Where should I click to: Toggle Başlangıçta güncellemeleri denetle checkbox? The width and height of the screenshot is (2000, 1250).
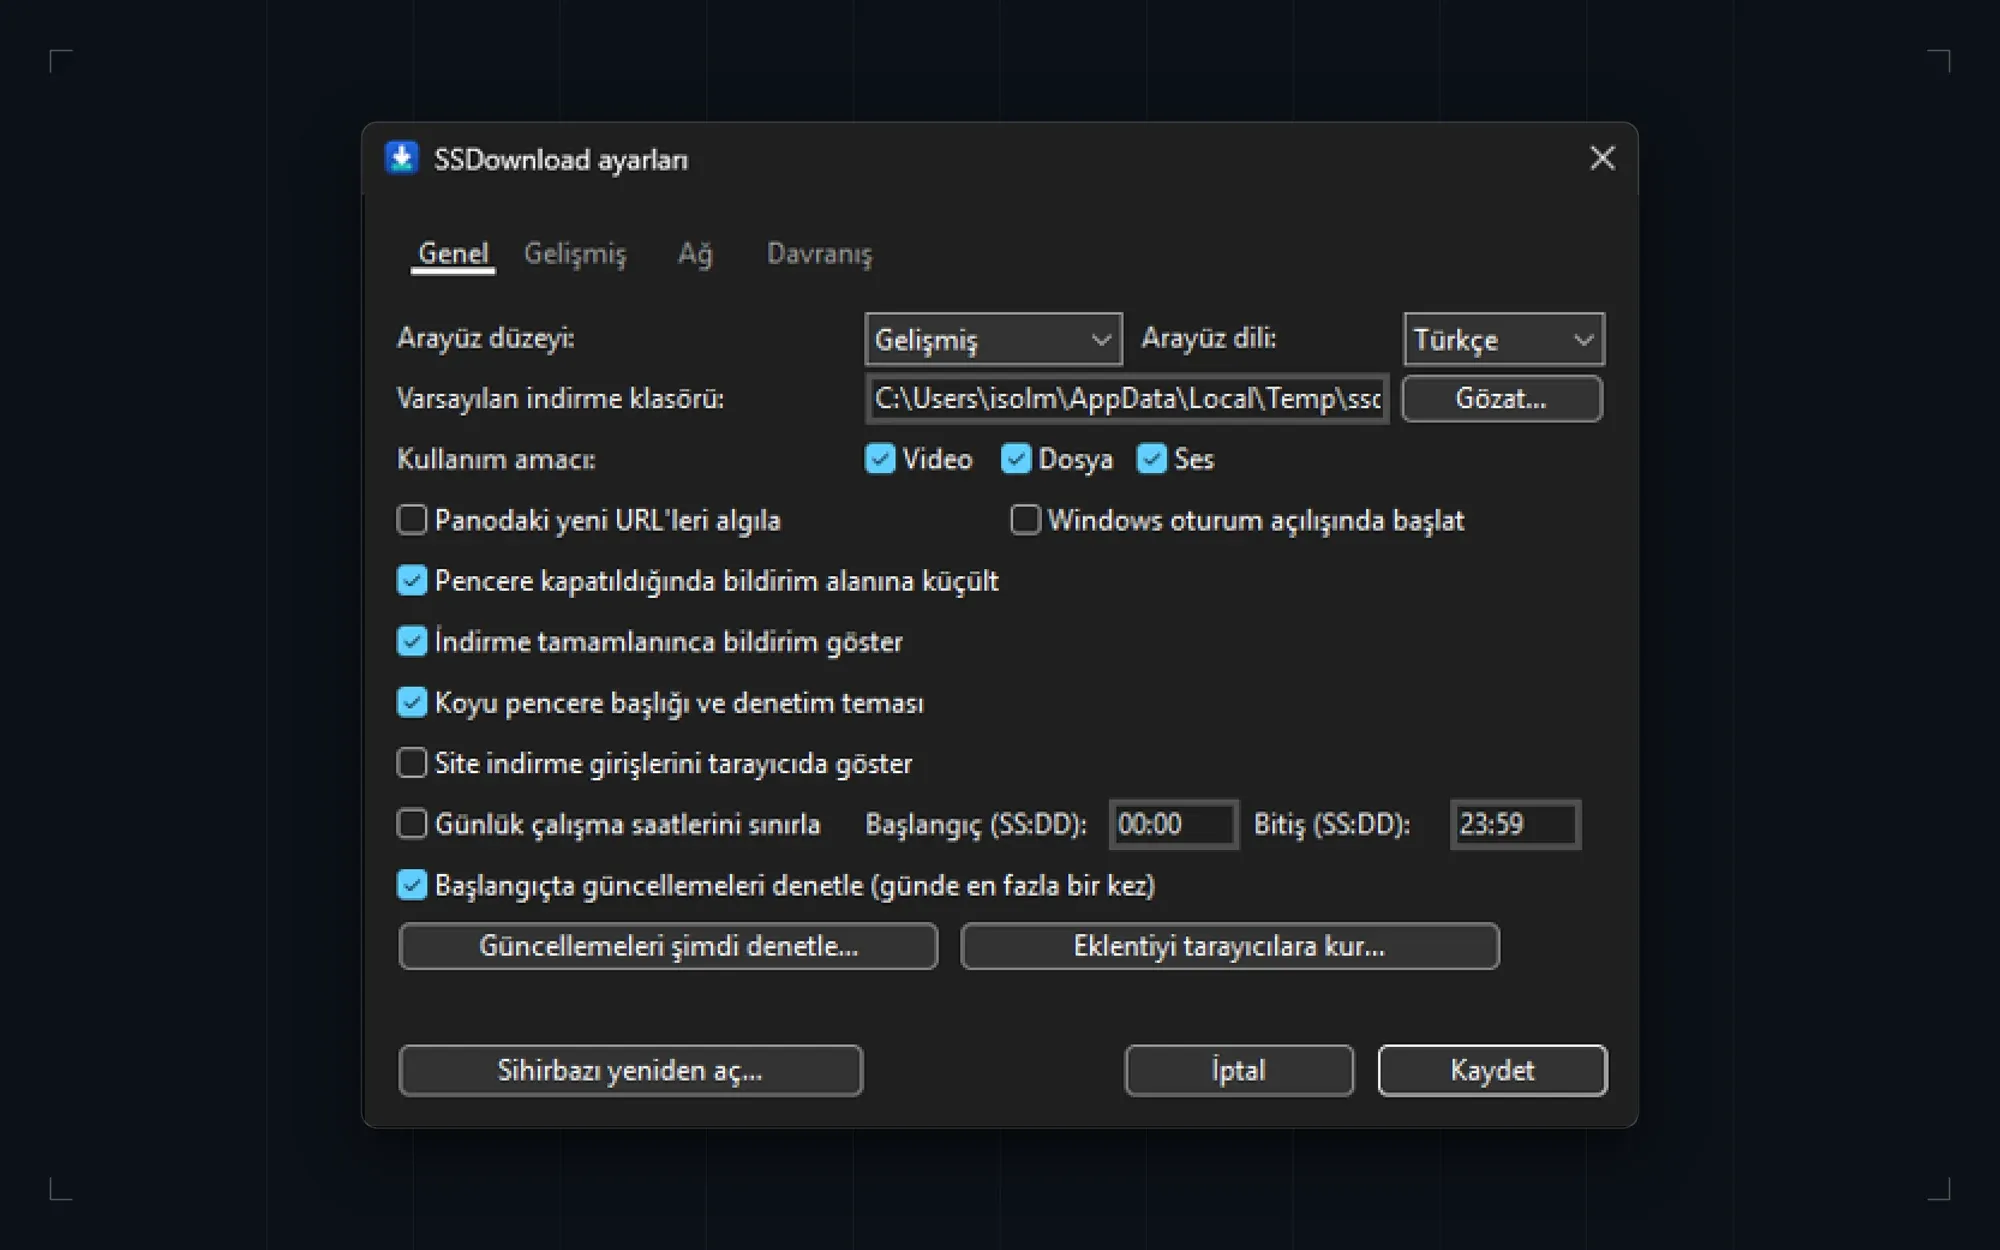click(x=412, y=885)
